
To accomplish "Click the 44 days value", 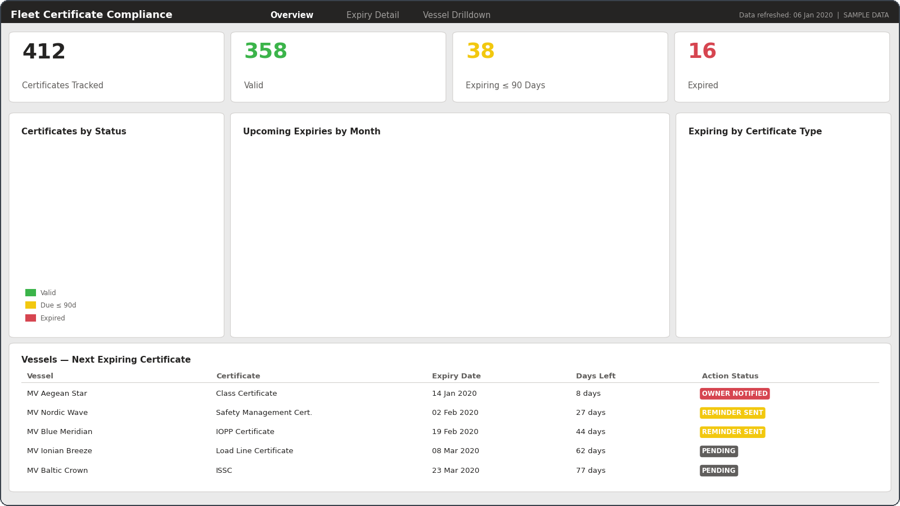I will pos(591,431).
